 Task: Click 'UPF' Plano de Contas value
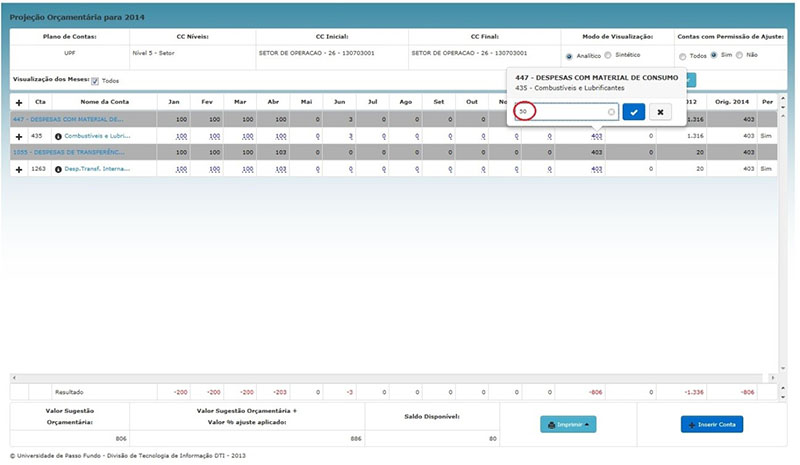(69, 53)
